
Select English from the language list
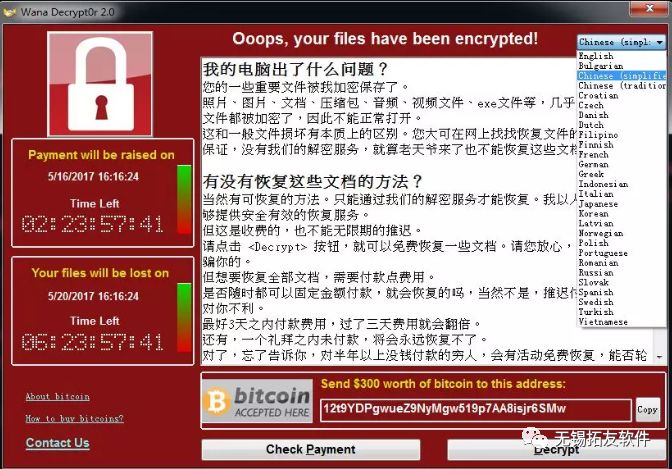[x=596, y=56]
